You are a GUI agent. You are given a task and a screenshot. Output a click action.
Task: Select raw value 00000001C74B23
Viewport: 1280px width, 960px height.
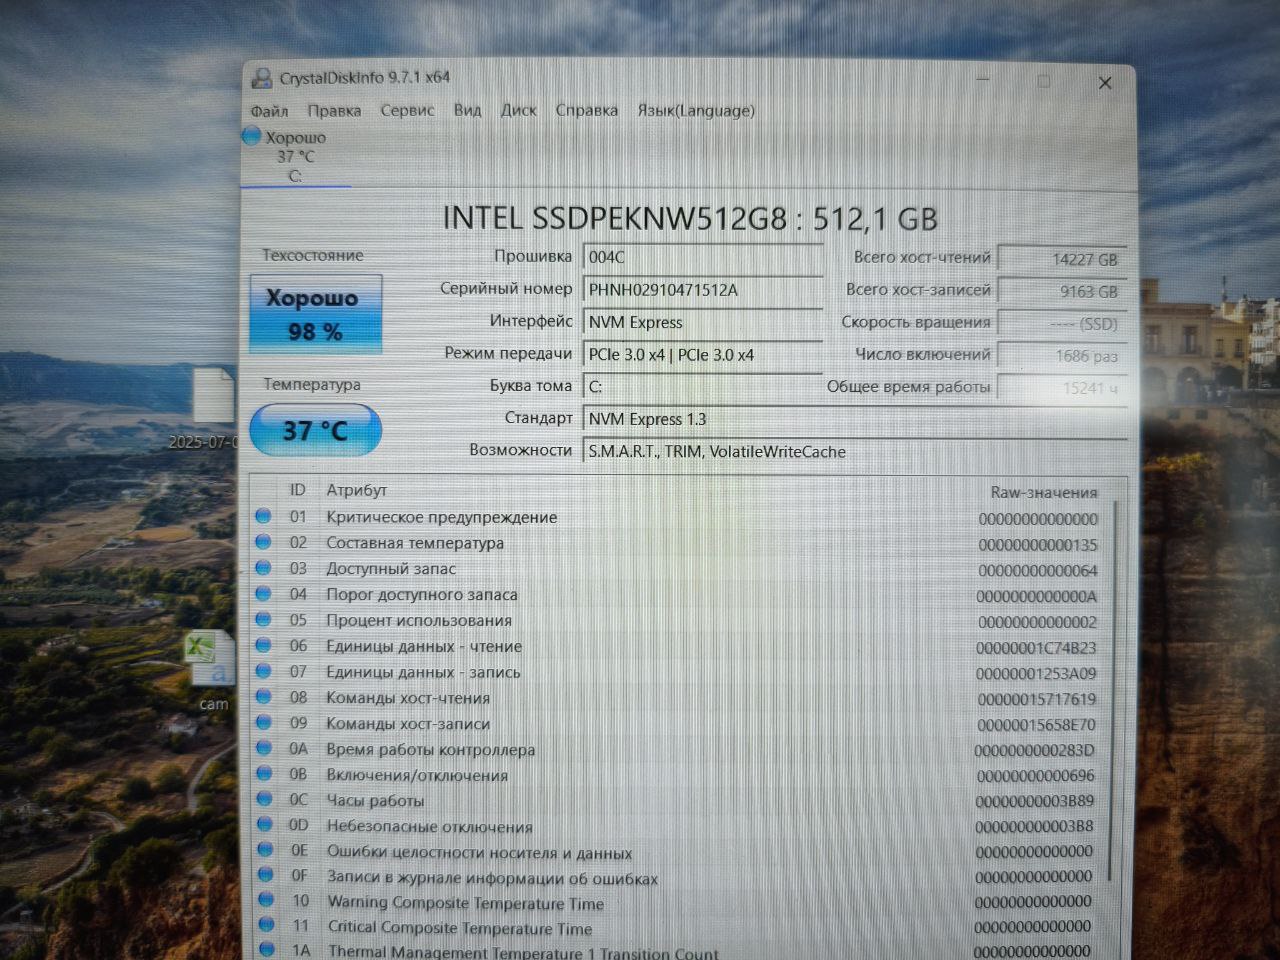[x=1036, y=648]
